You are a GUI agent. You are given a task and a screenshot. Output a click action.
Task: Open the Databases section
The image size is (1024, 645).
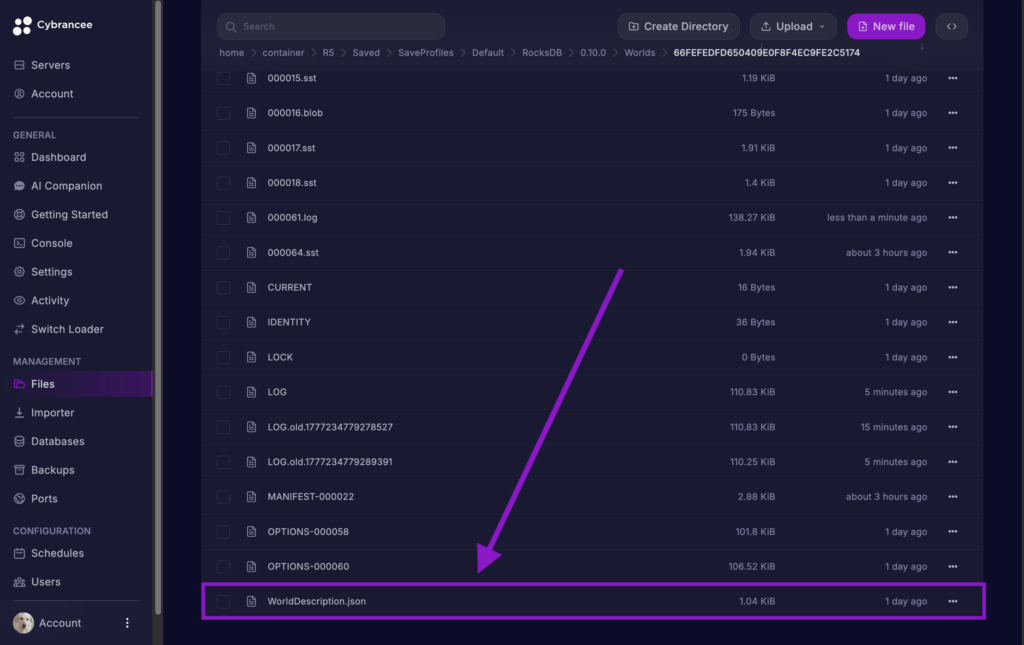click(x=57, y=441)
